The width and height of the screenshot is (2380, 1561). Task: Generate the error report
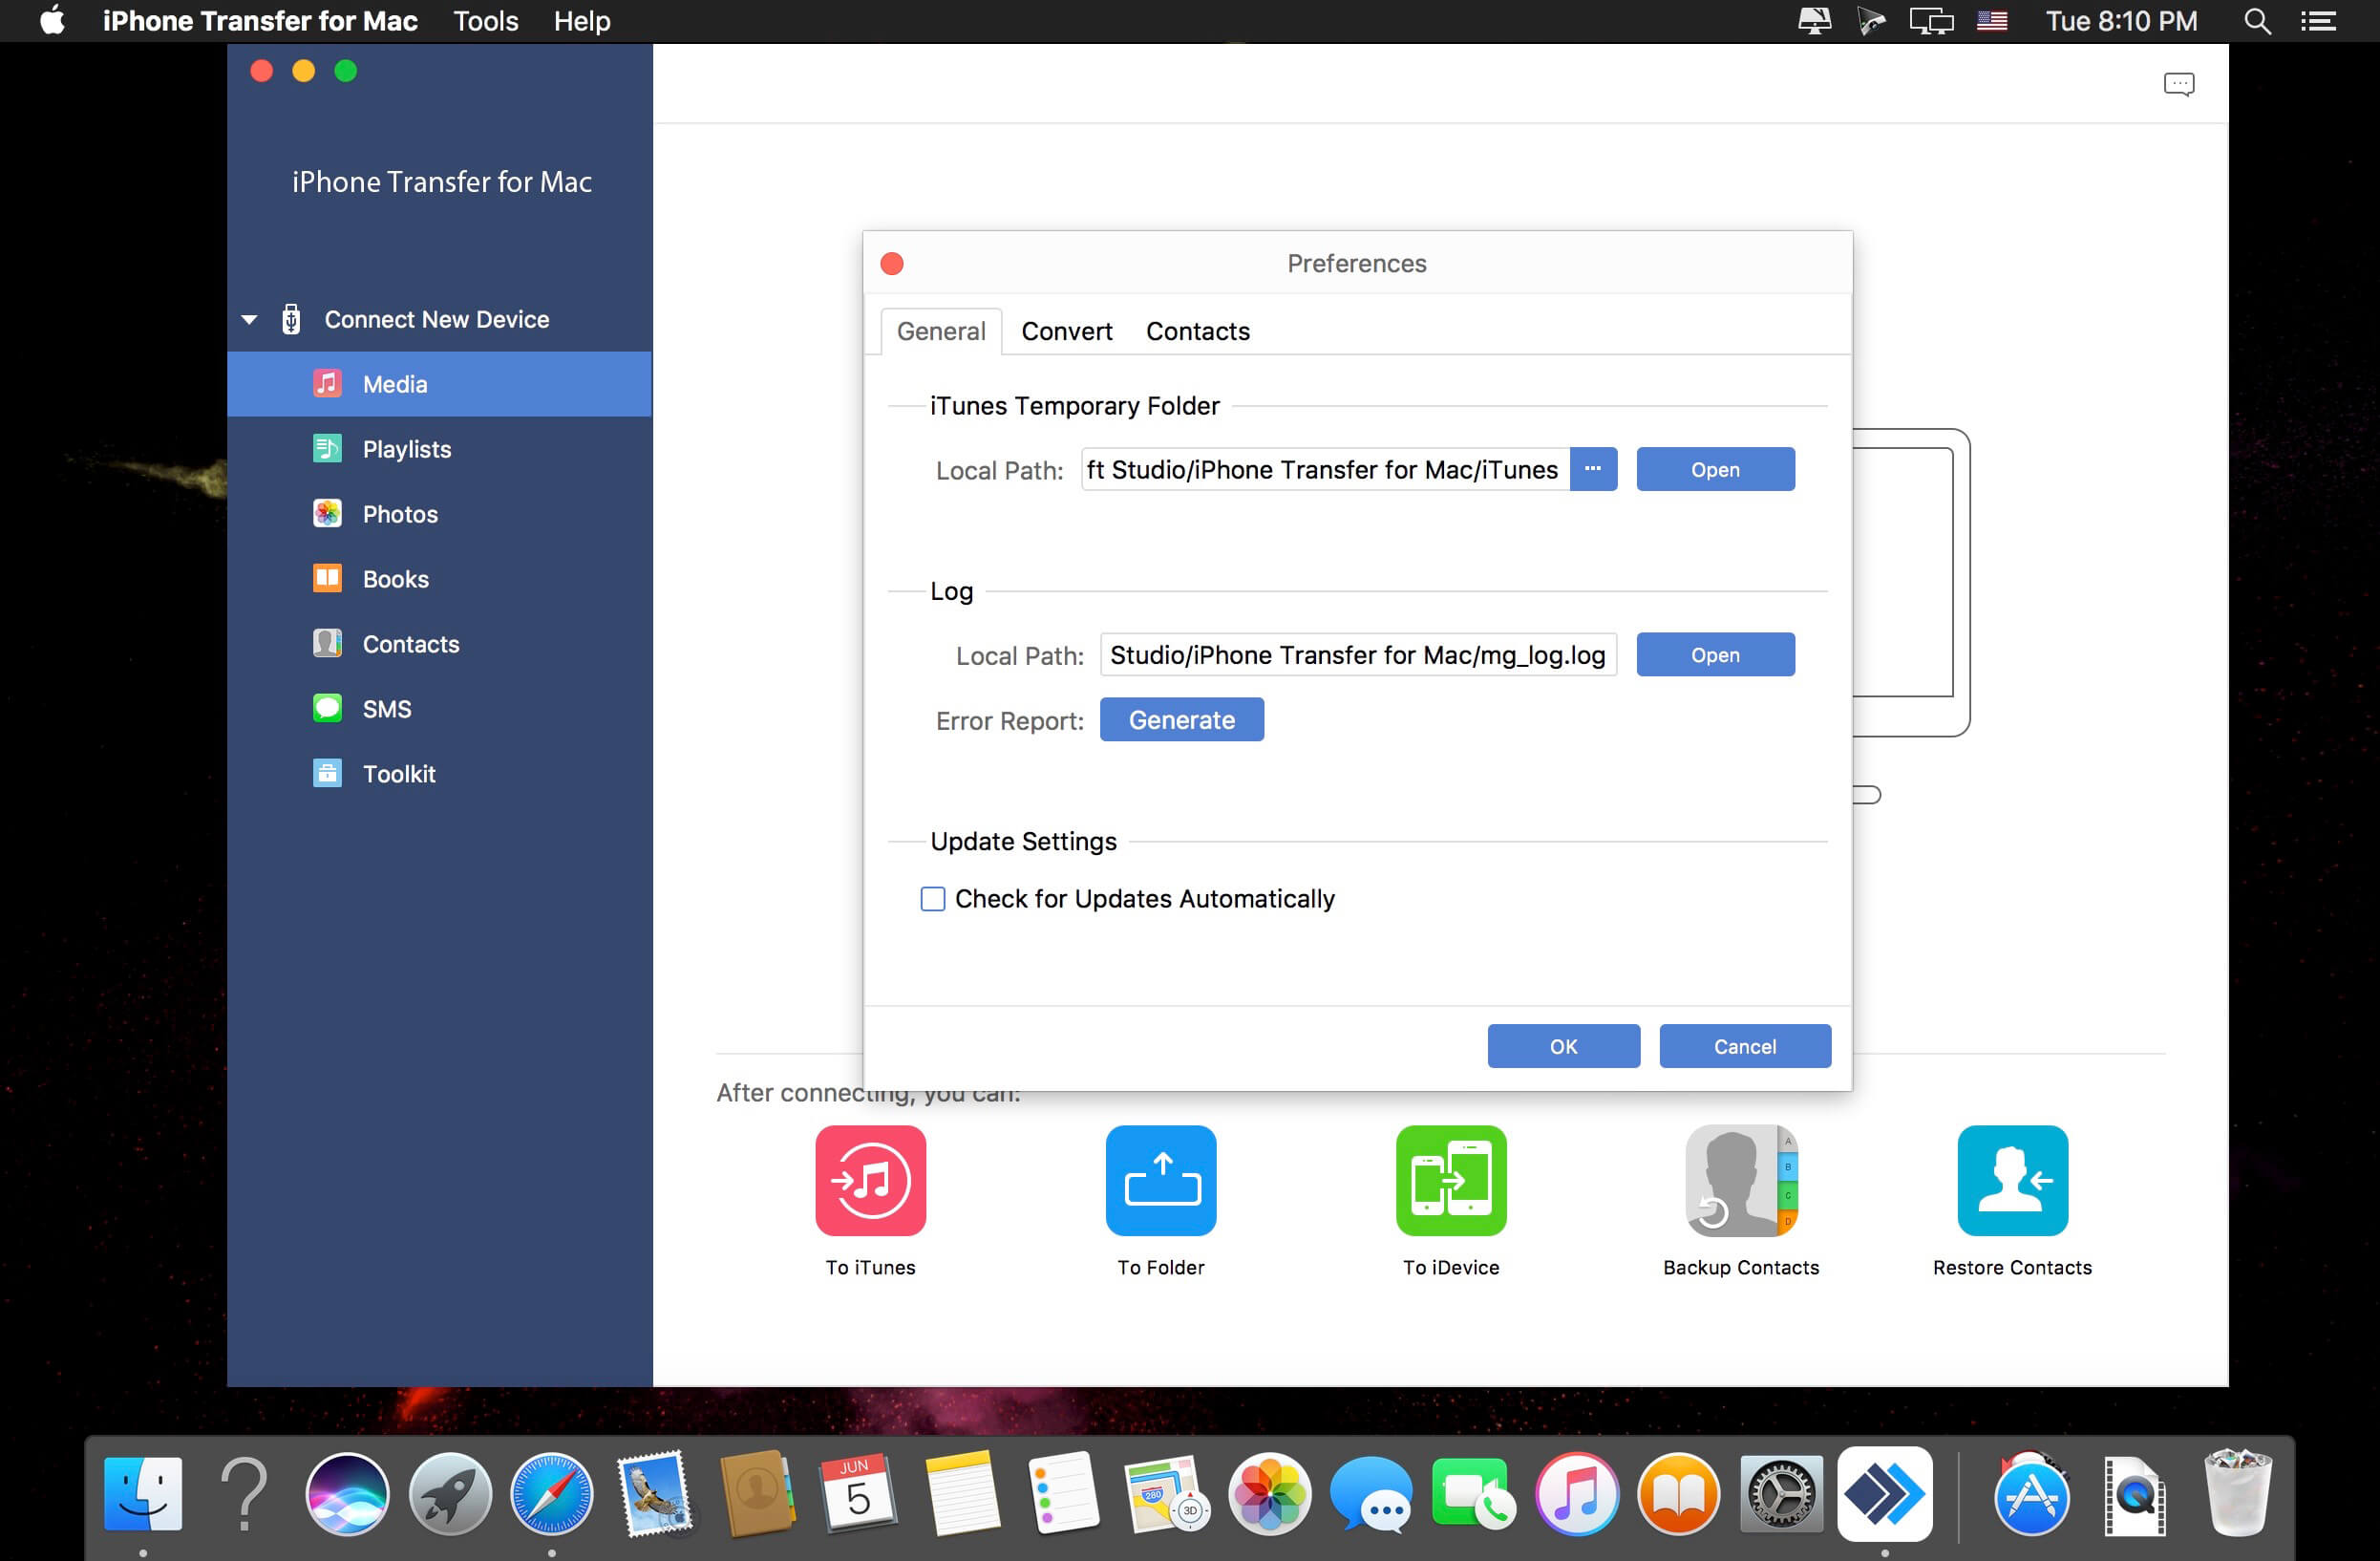[x=1182, y=719]
